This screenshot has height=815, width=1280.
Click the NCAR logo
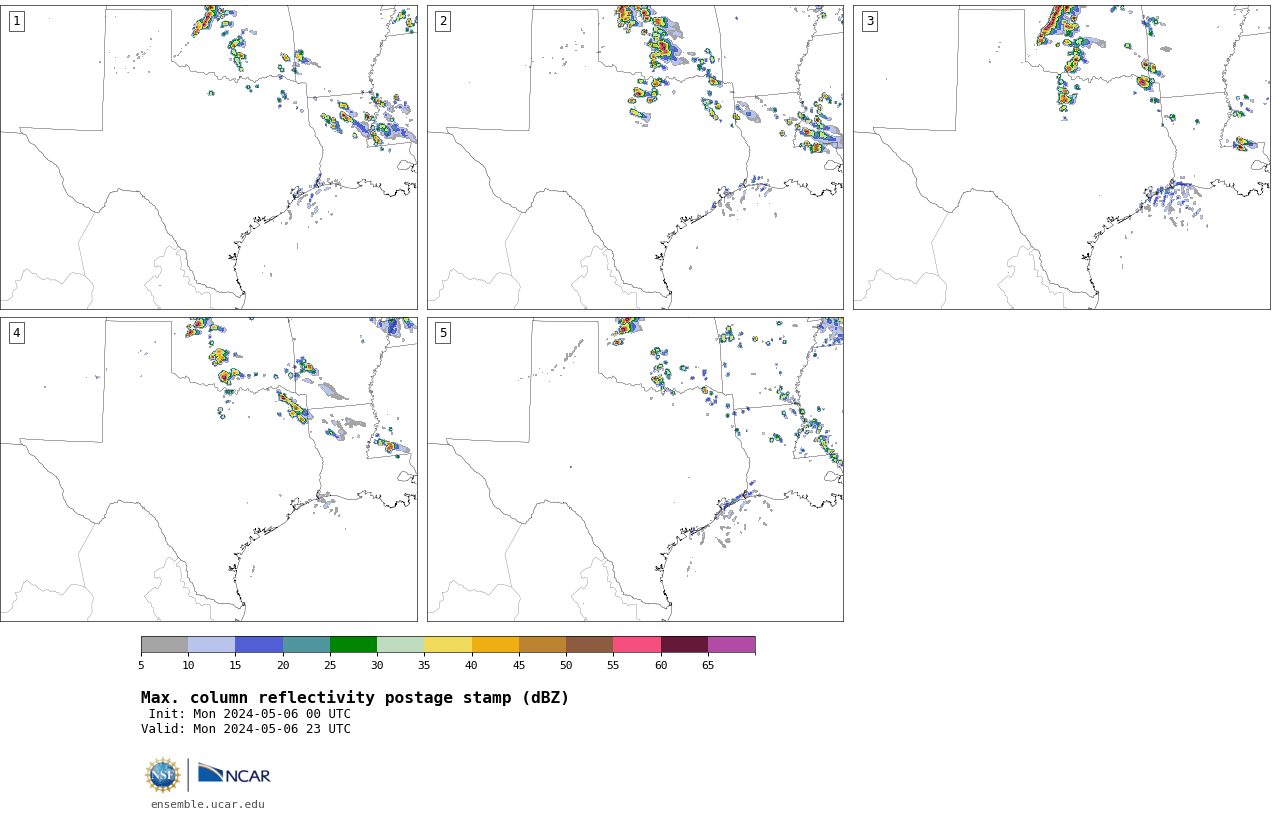[234, 775]
